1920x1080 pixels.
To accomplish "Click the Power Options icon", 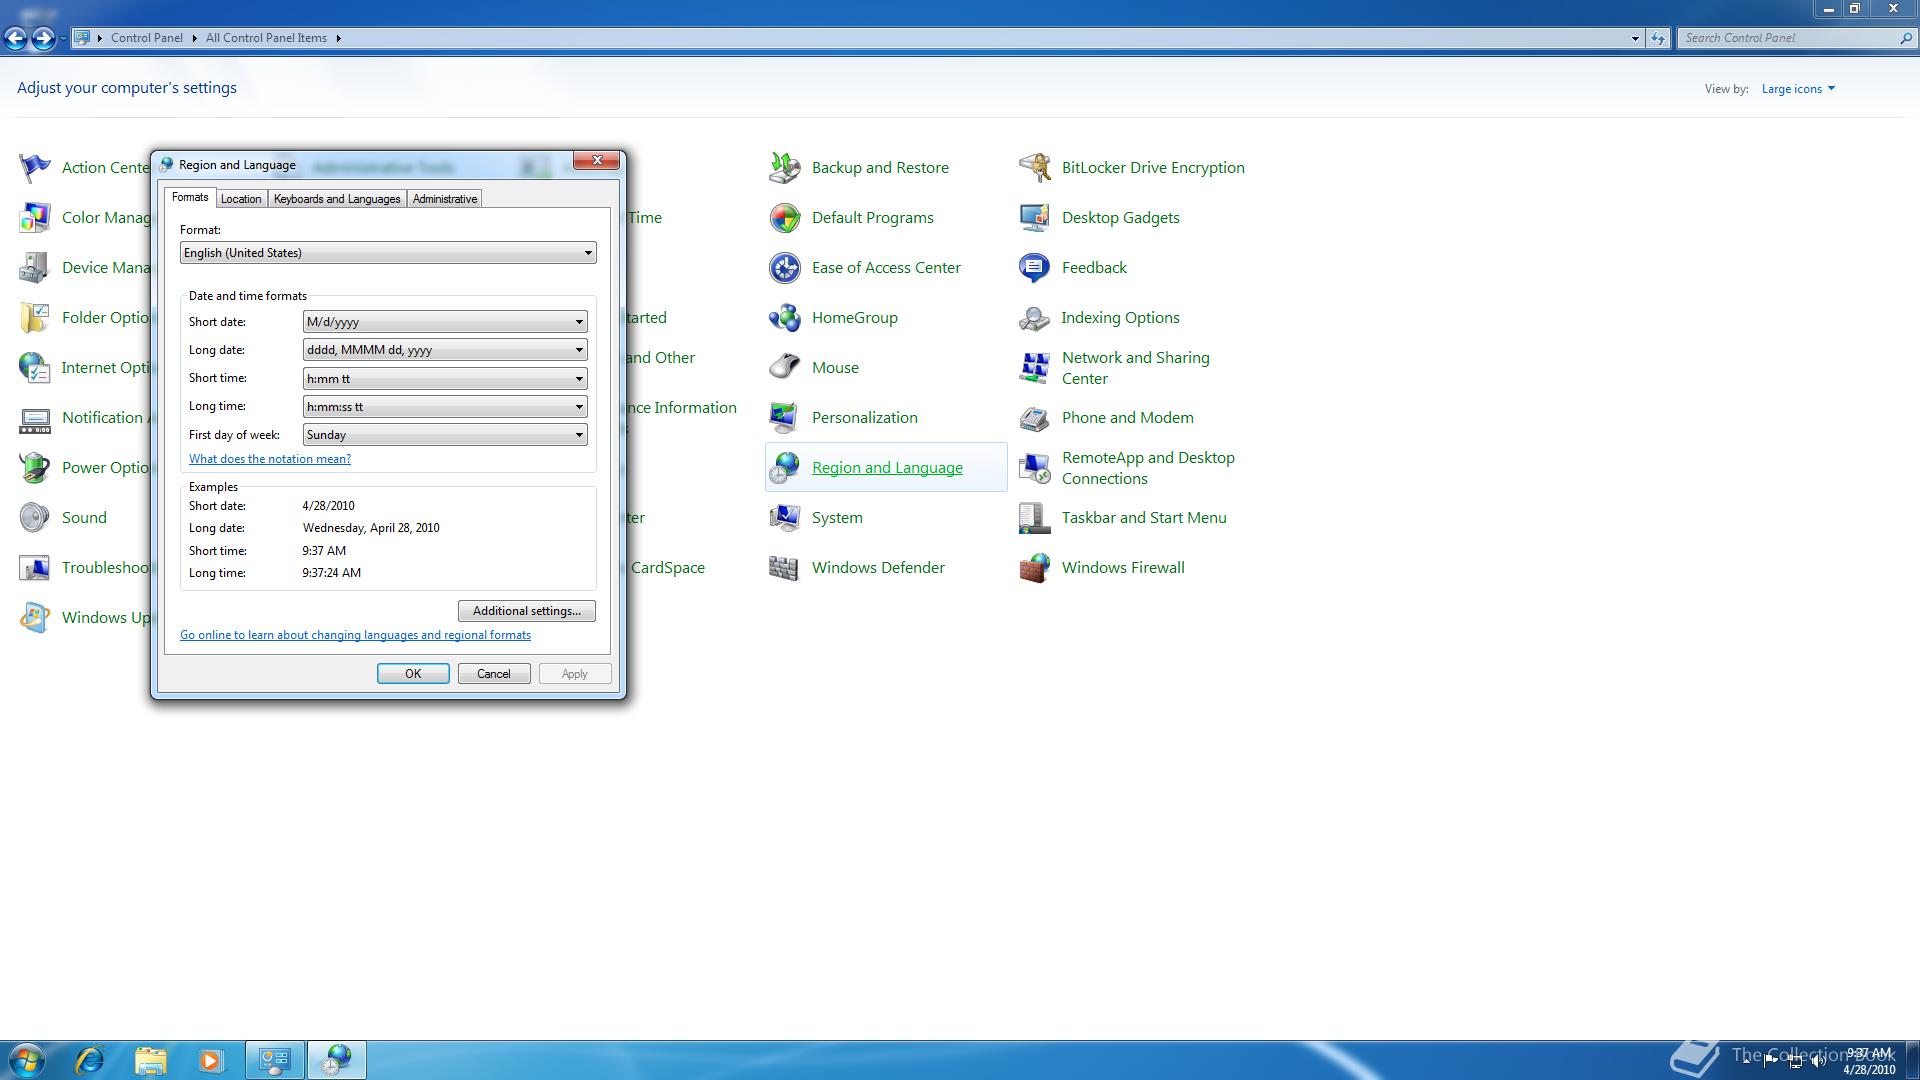I will (x=35, y=468).
